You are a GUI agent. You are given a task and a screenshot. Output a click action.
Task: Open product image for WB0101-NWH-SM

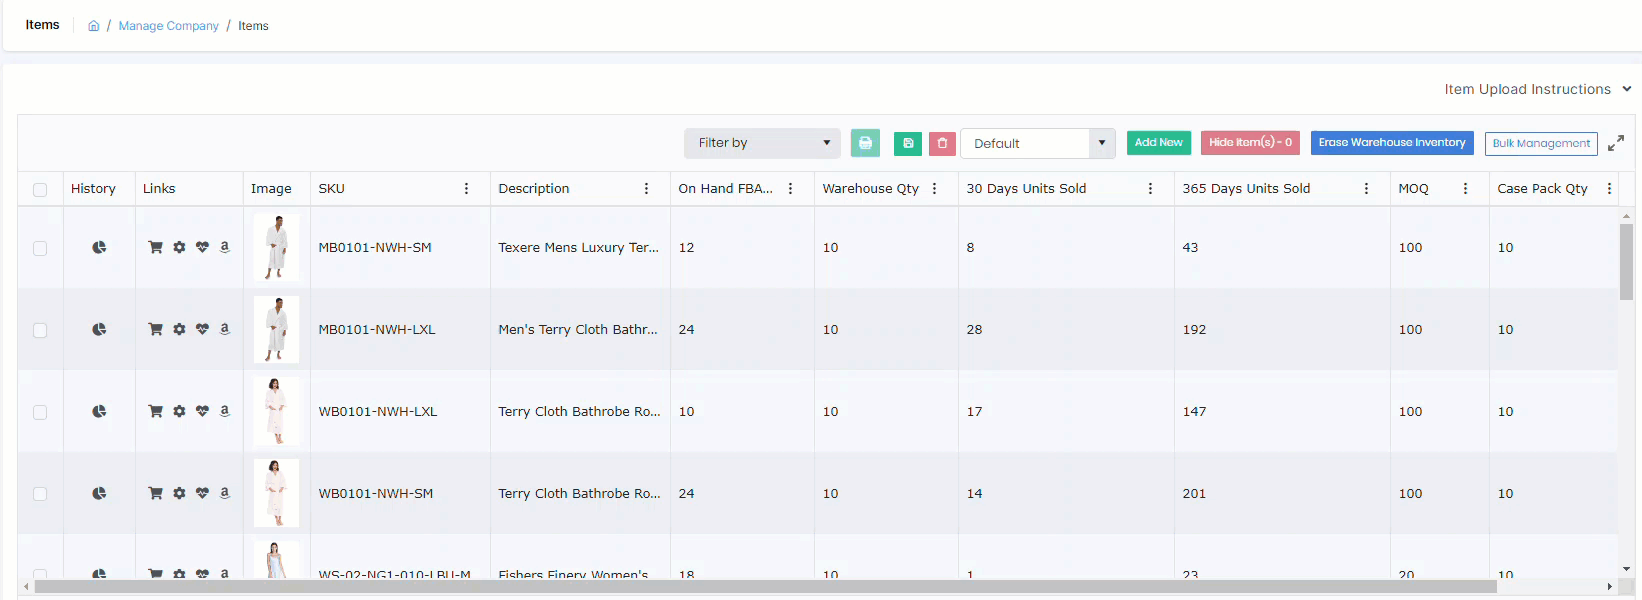point(276,493)
